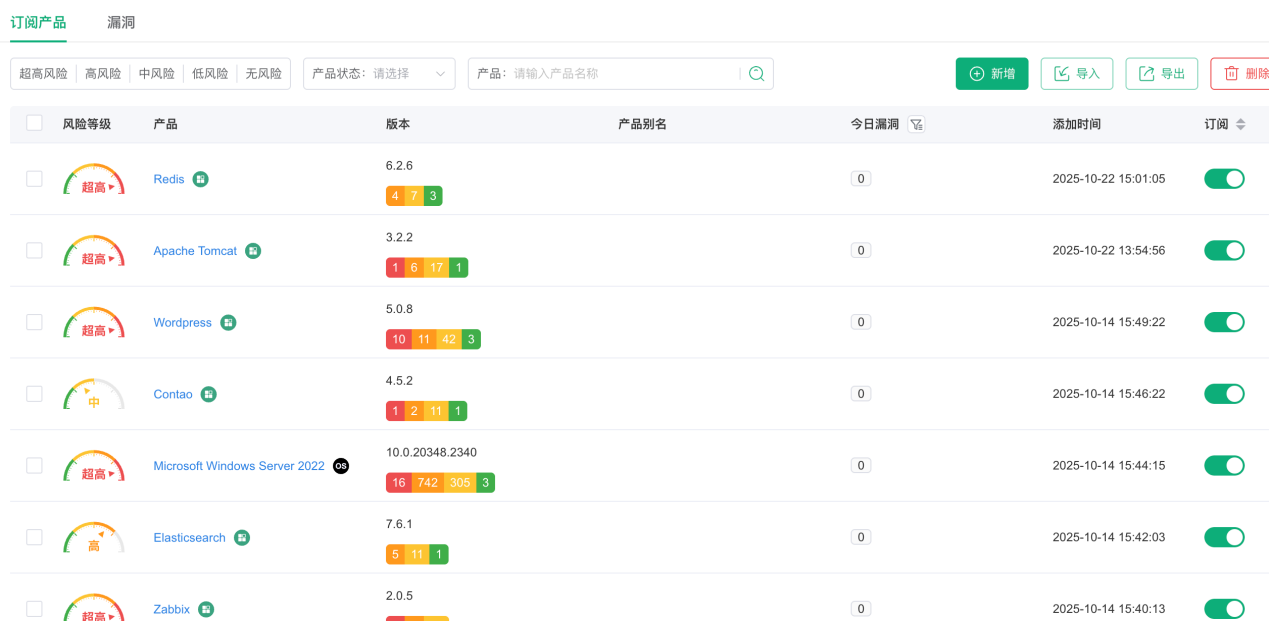1269x621 pixels.
Task: Click the red 16 vulnerability count for Windows Server
Action: (x=399, y=483)
